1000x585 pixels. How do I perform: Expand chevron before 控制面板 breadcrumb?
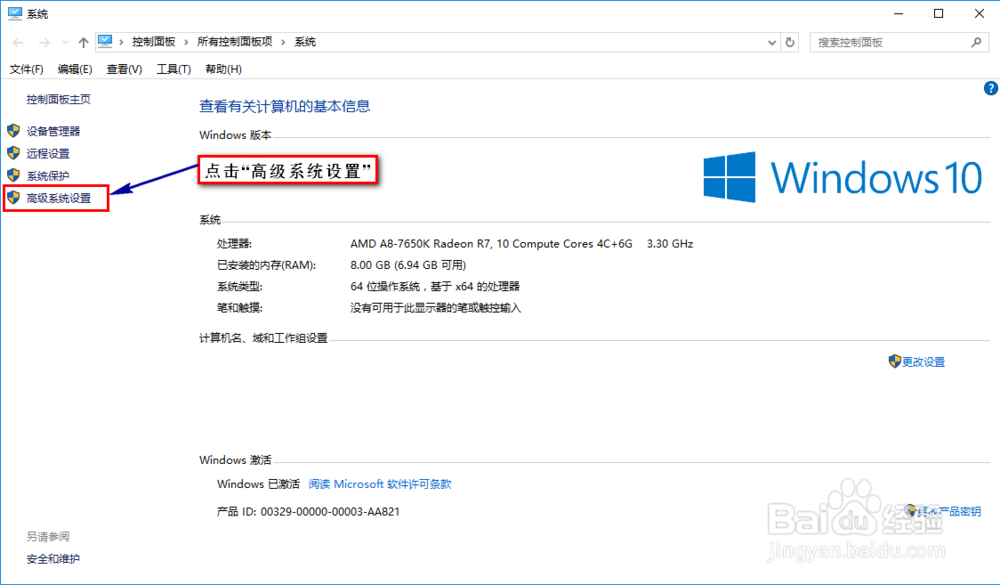[121, 42]
